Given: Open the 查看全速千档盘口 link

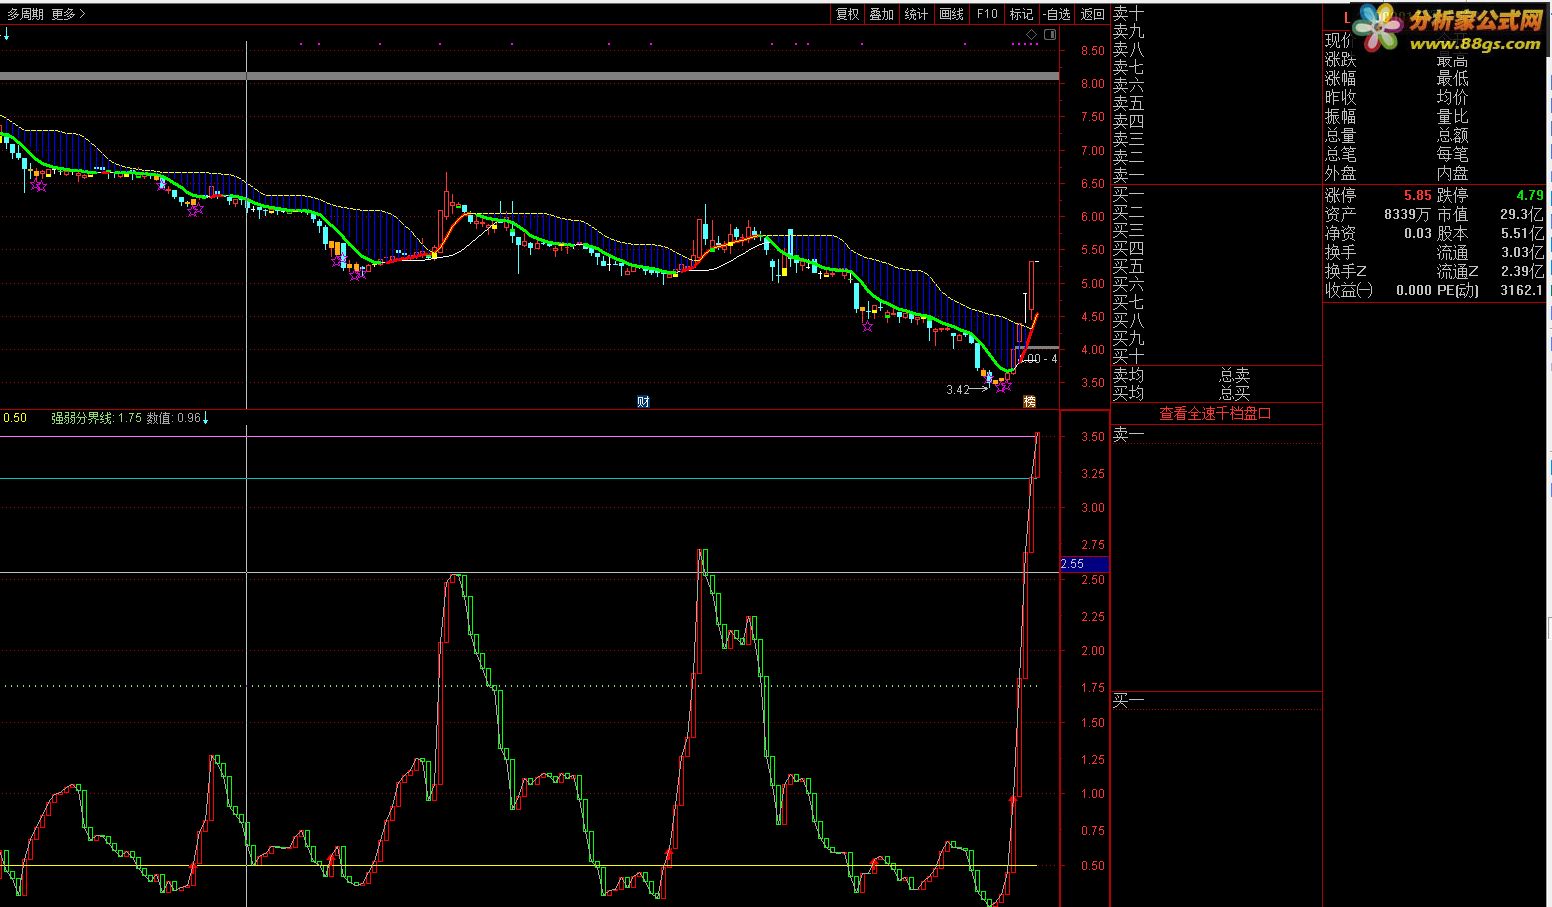Looking at the screenshot, I should [x=1215, y=414].
